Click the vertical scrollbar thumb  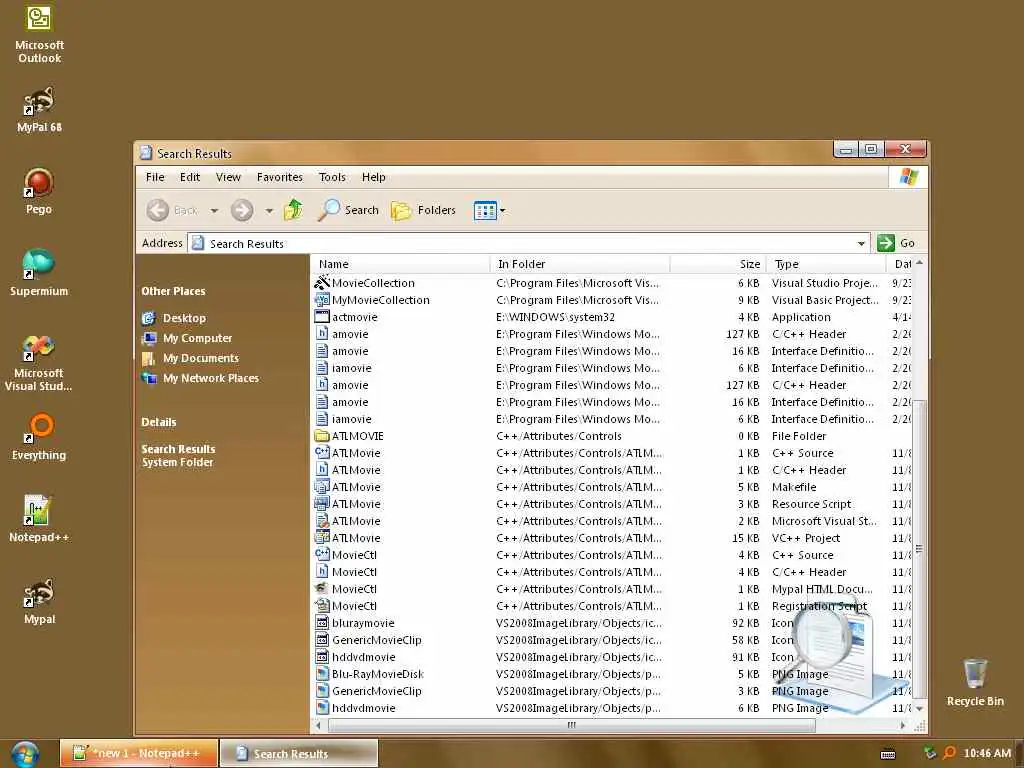click(919, 549)
